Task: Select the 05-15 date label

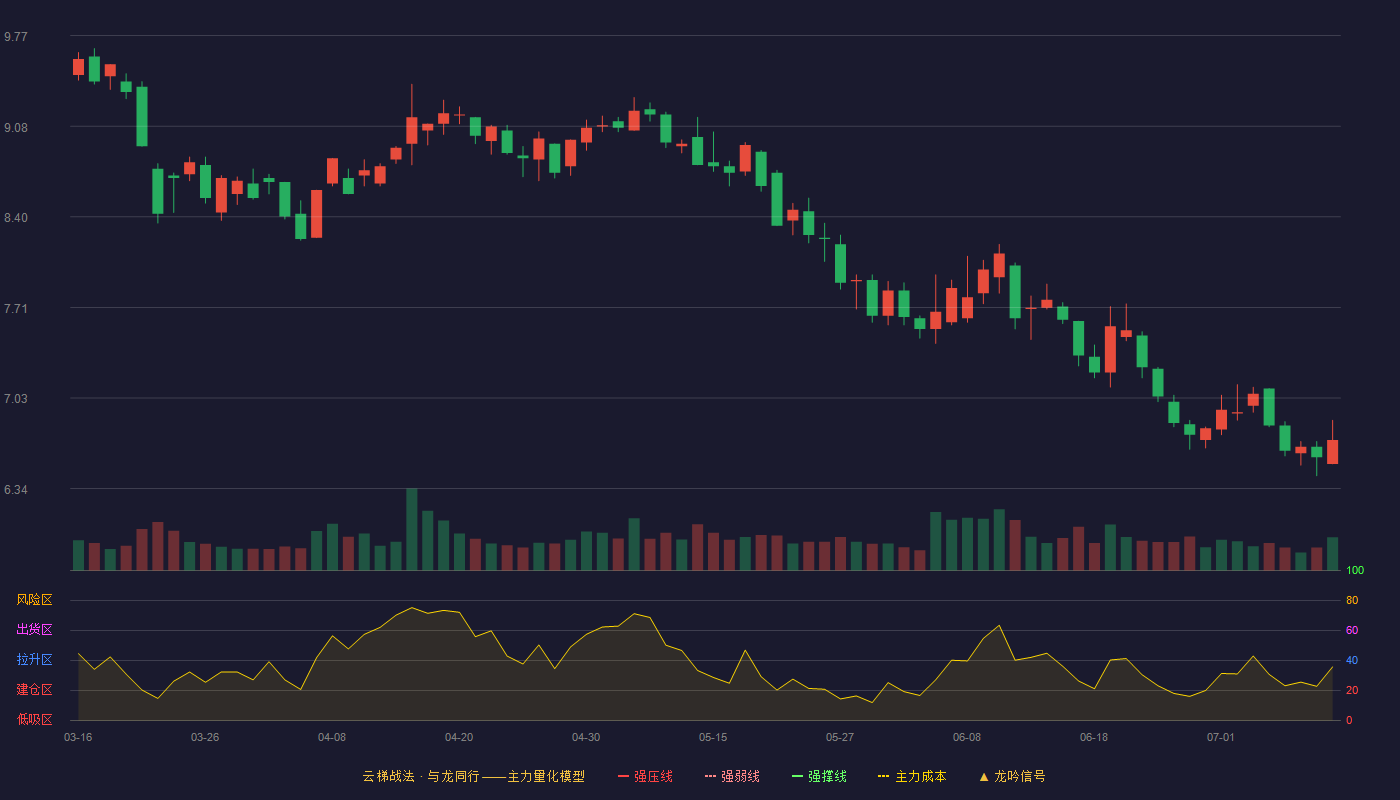Action: tap(713, 737)
